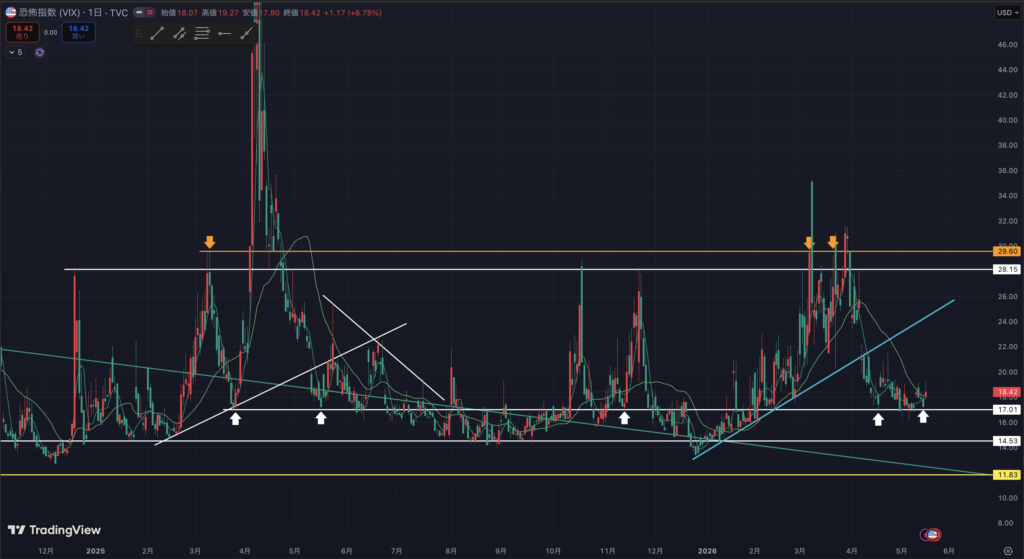
Task: Select the trend line drawing tool
Action: coord(157,33)
